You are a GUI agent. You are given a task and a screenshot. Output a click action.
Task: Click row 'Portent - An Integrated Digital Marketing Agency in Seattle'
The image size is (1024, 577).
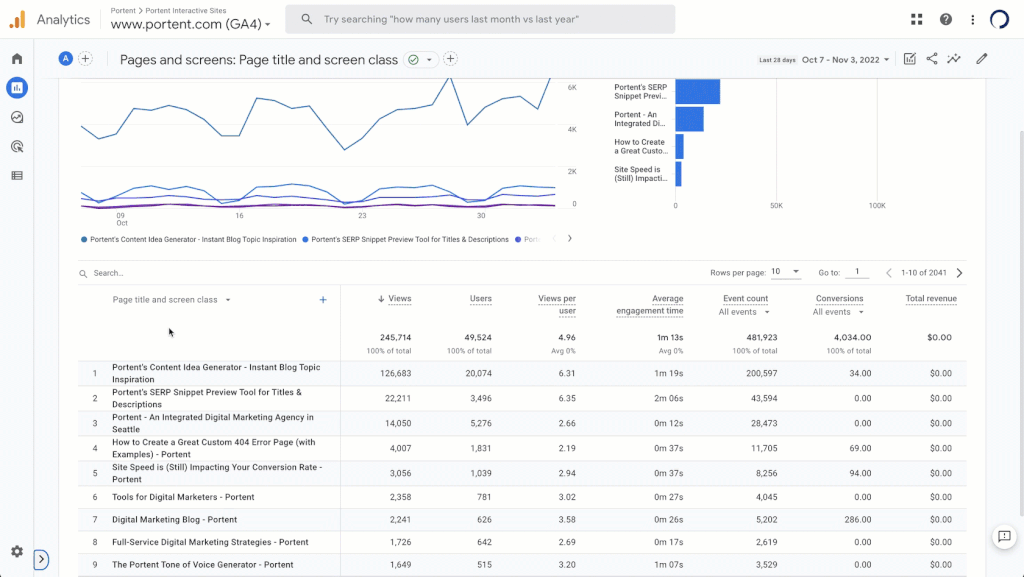point(522,423)
